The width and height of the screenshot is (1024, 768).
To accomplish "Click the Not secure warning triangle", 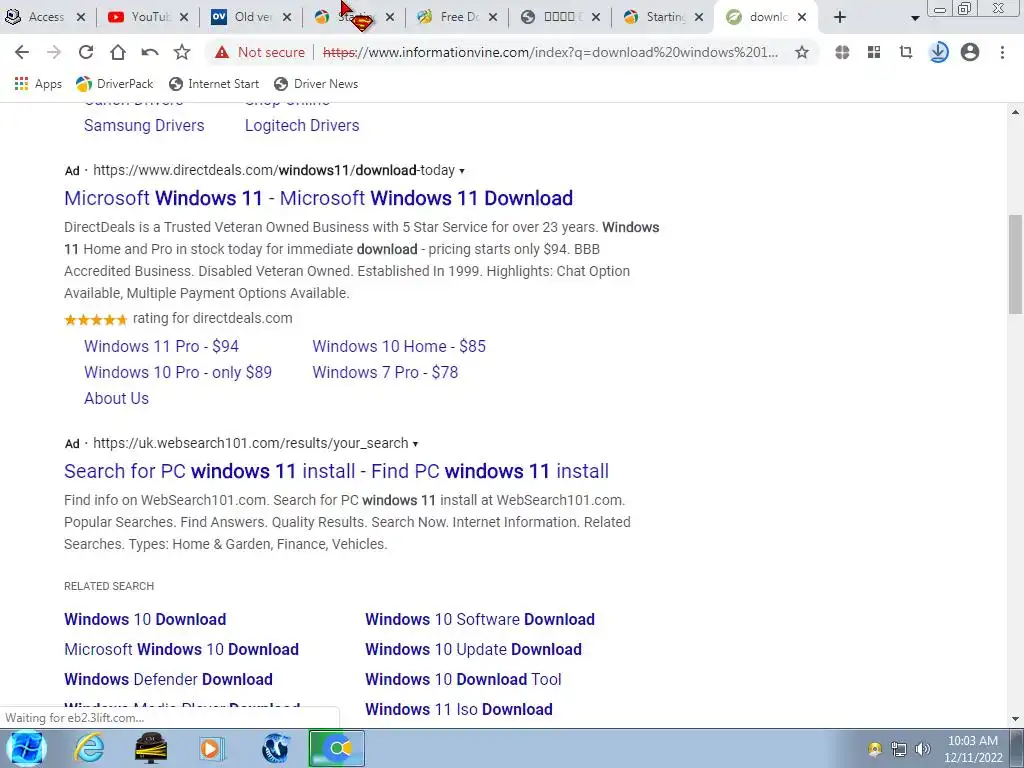I will pos(222,52).
